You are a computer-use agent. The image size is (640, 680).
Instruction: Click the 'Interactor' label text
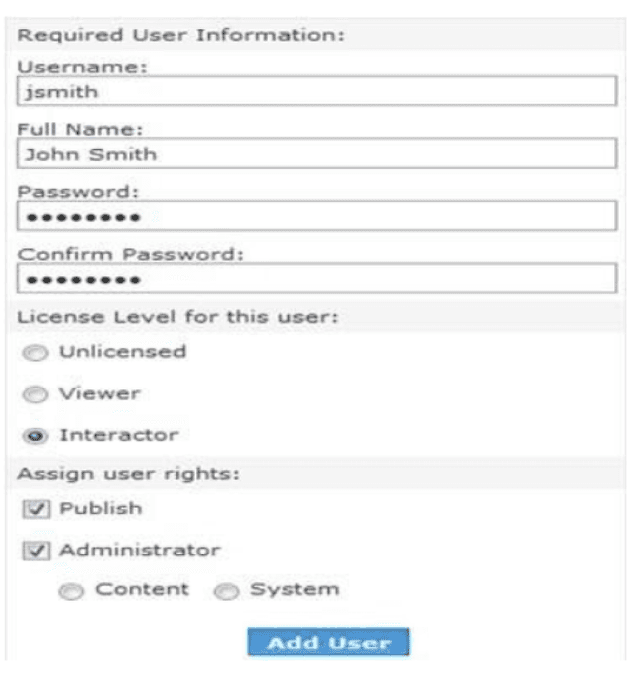pos(118,435)
